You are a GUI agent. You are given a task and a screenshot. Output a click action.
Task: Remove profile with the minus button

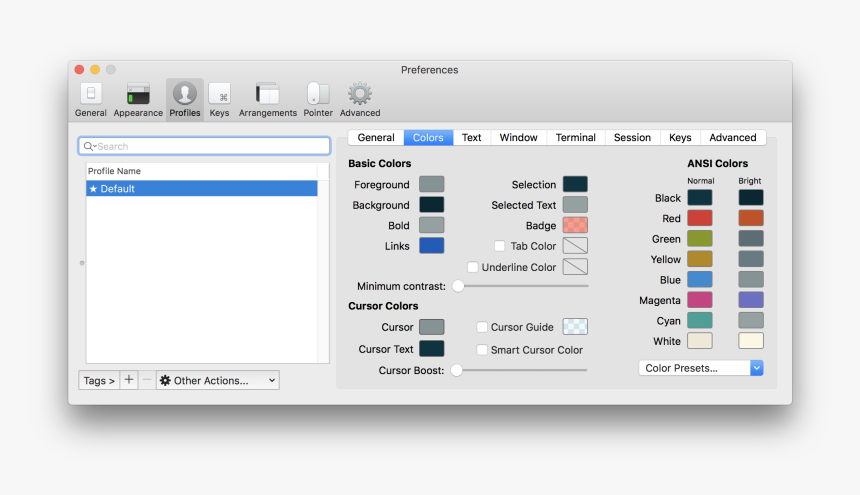(x=146, y=380)
